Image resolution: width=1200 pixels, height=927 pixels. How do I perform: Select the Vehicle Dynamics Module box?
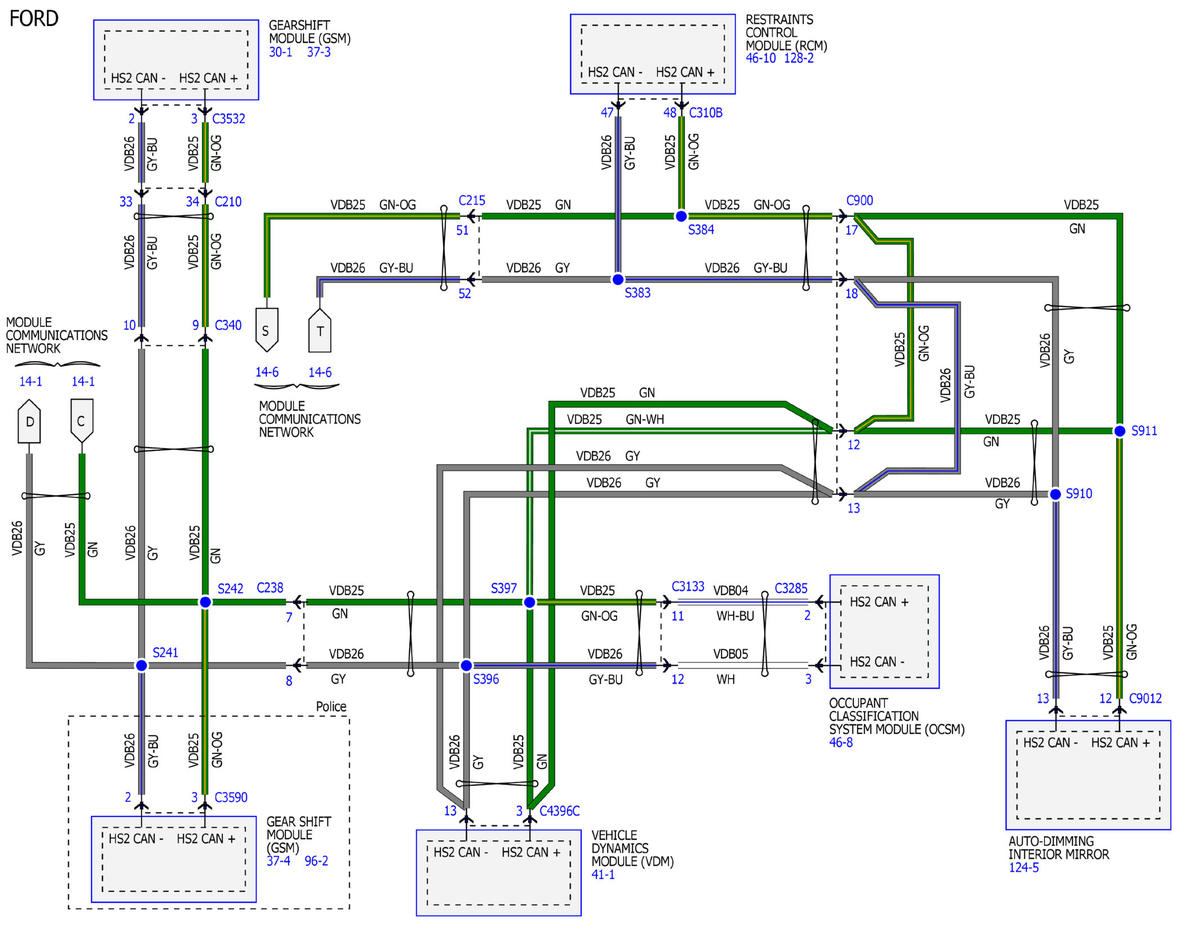coord(500,872)
